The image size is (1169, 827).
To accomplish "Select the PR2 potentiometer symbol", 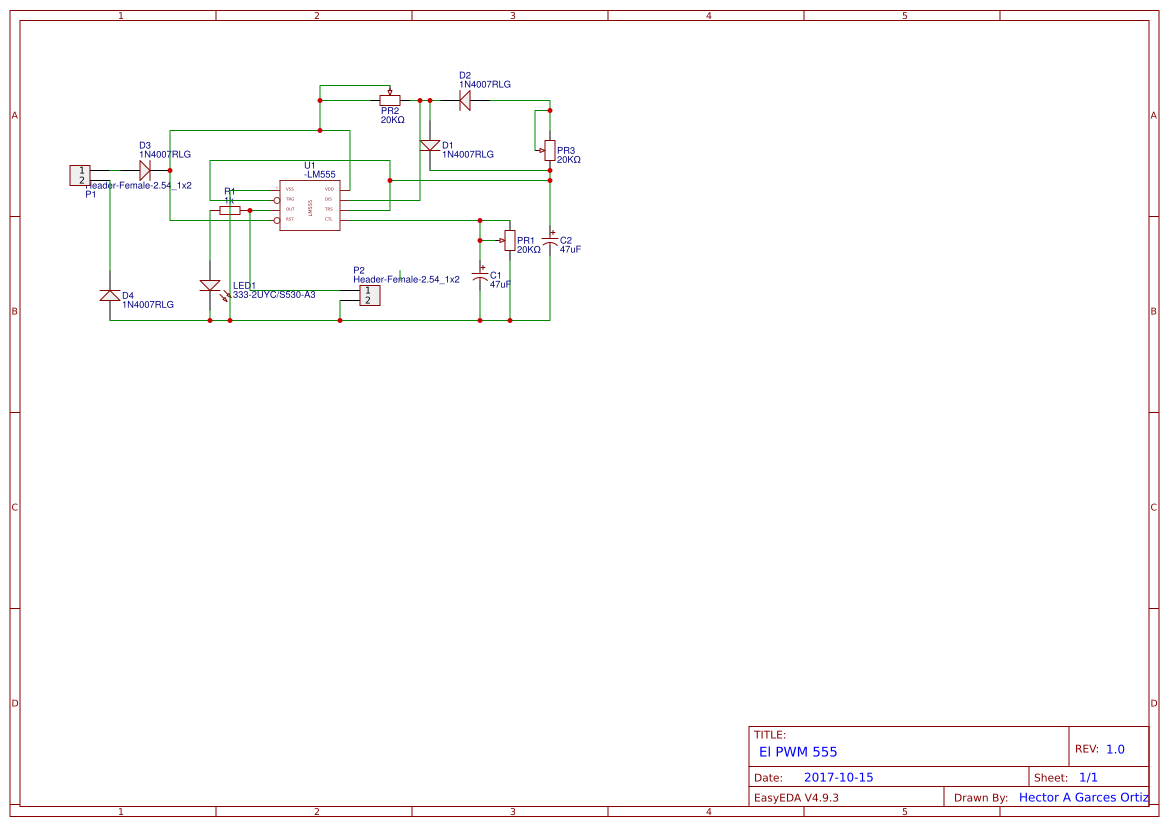I will click(x=390, y=100).
